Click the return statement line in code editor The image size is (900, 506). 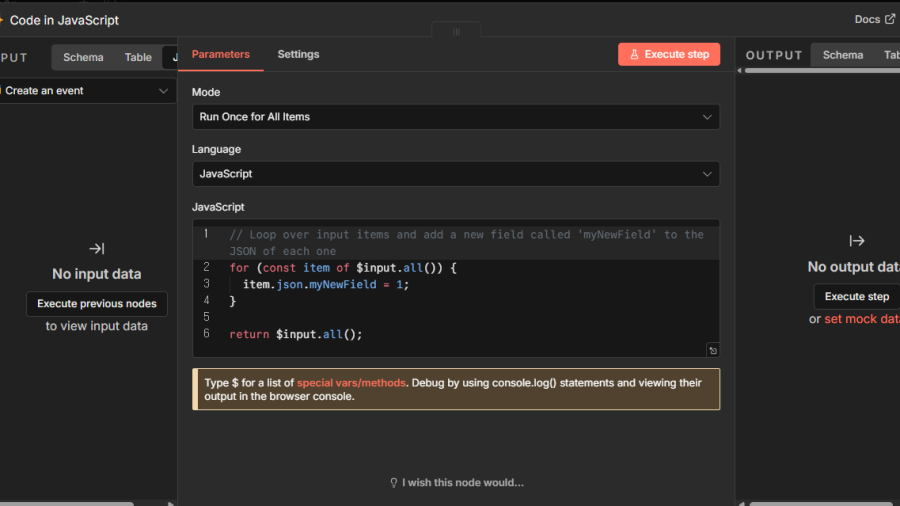(296, 334)
